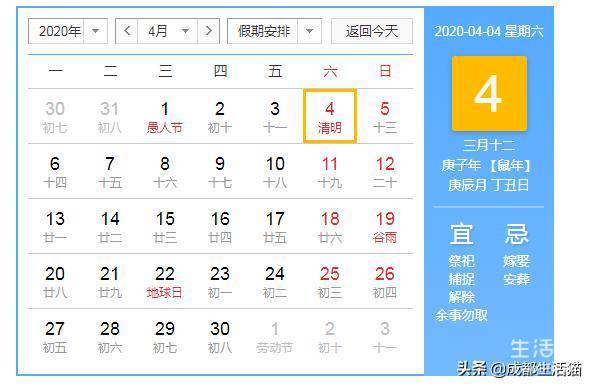Select April 3 十一
The image size is (593, 388).
point(275,116)
